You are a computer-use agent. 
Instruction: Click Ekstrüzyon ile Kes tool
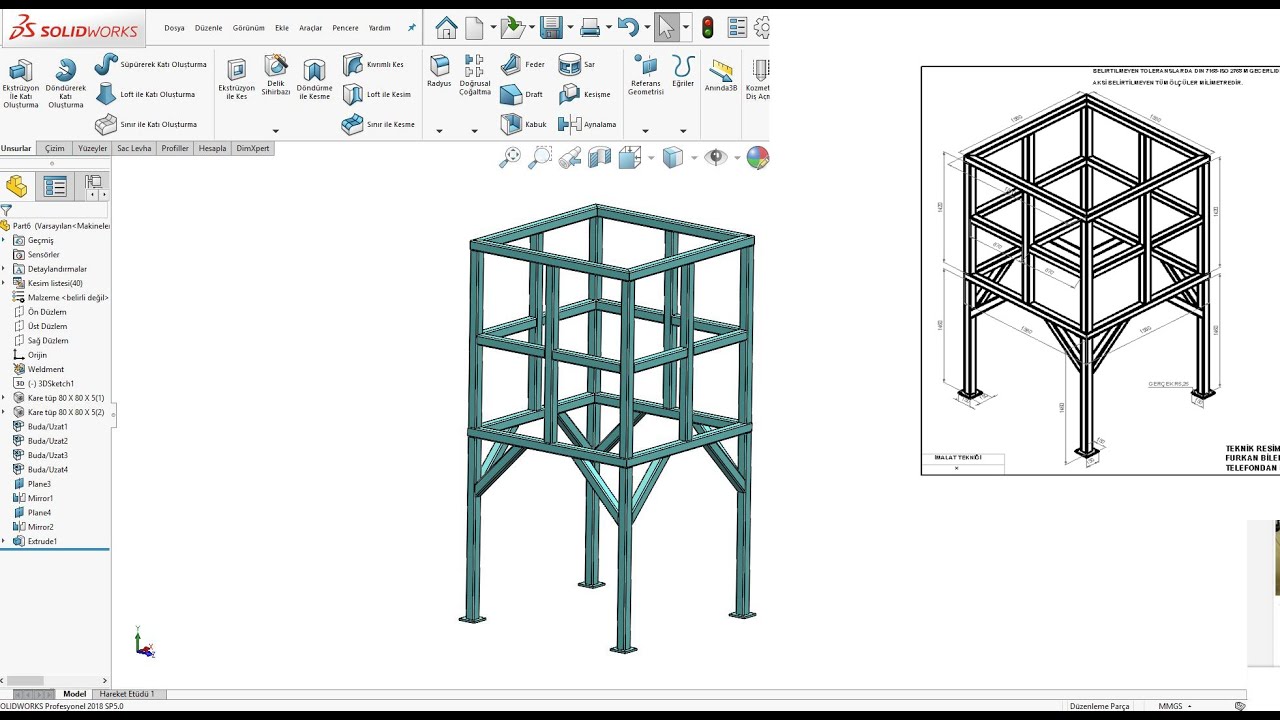237,80
